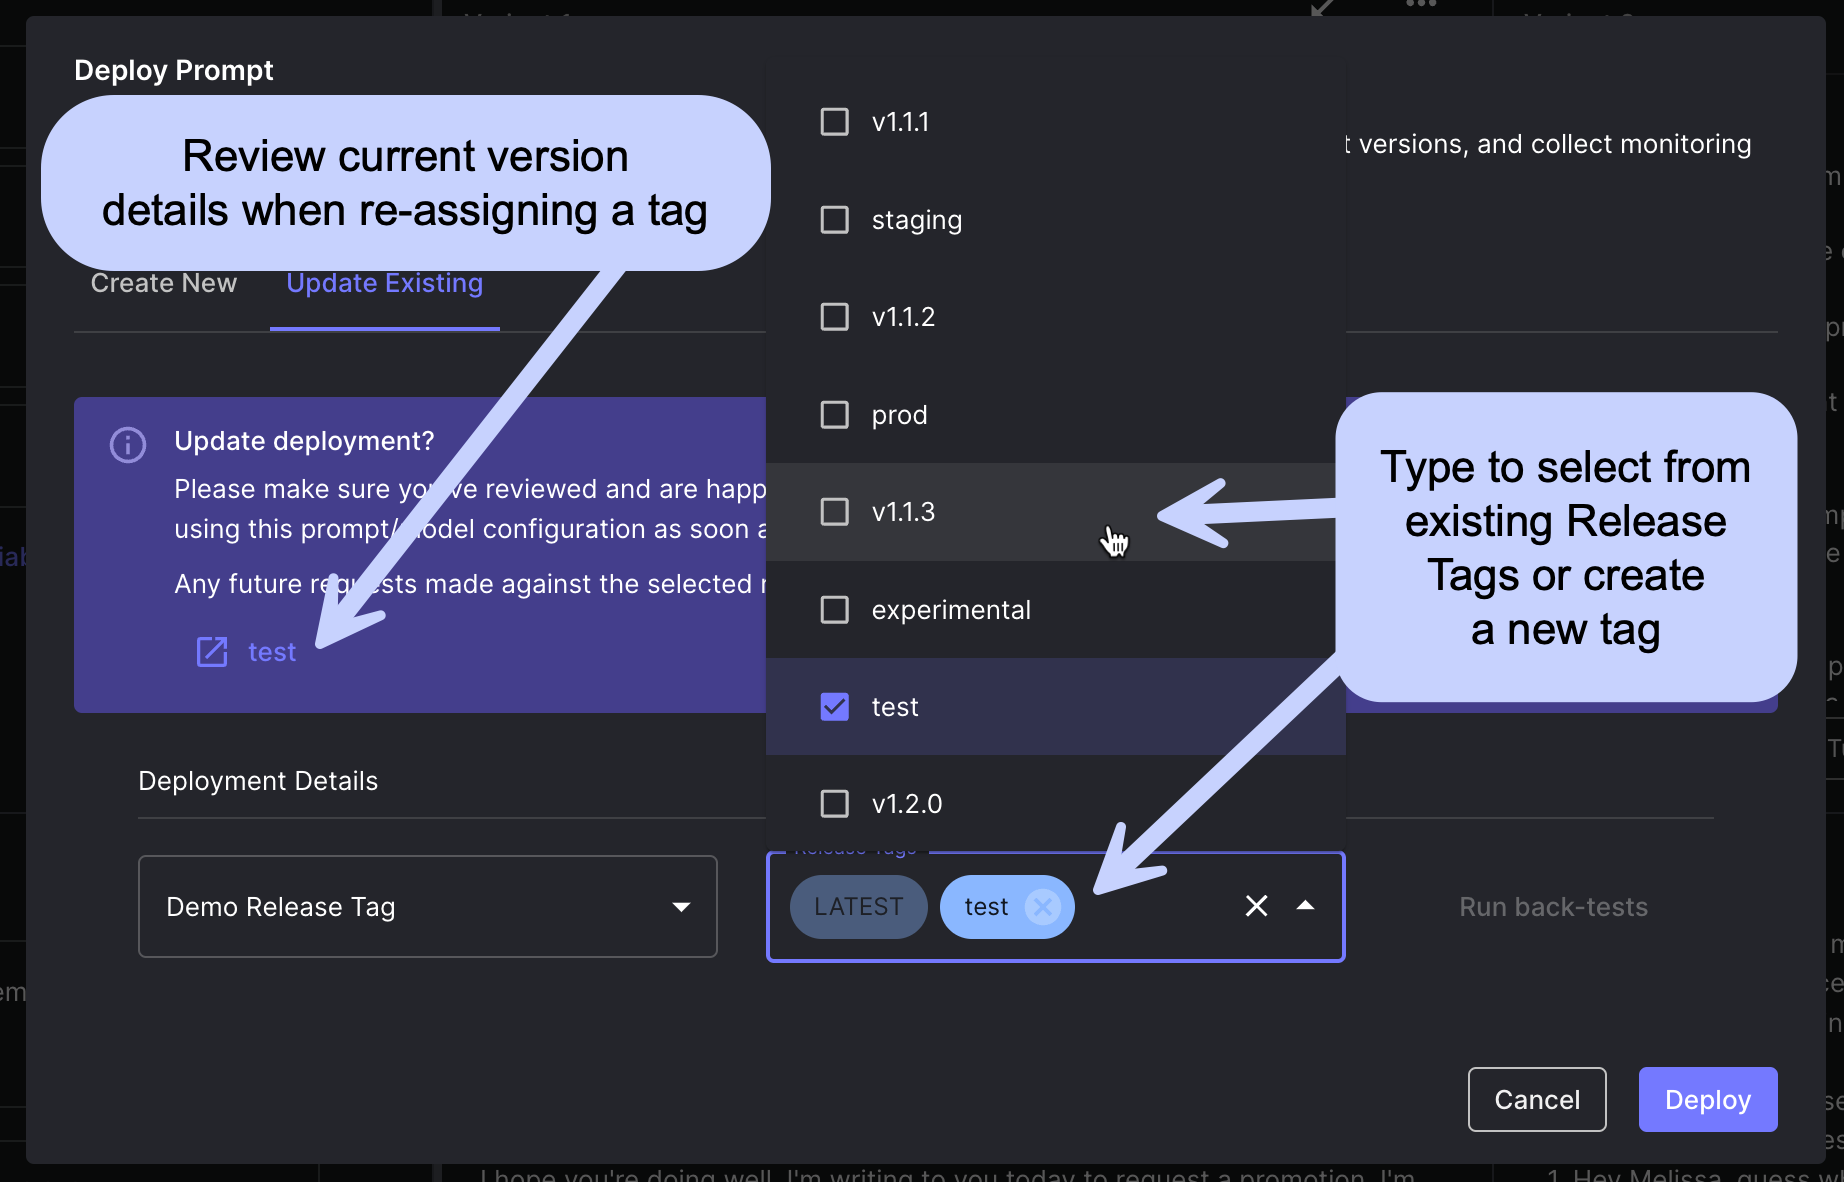Check the v1.1.1 tag checkbox
The height and width of the screenshot is (1182, 1844).
pyautogui.click(x=834, y=122)
